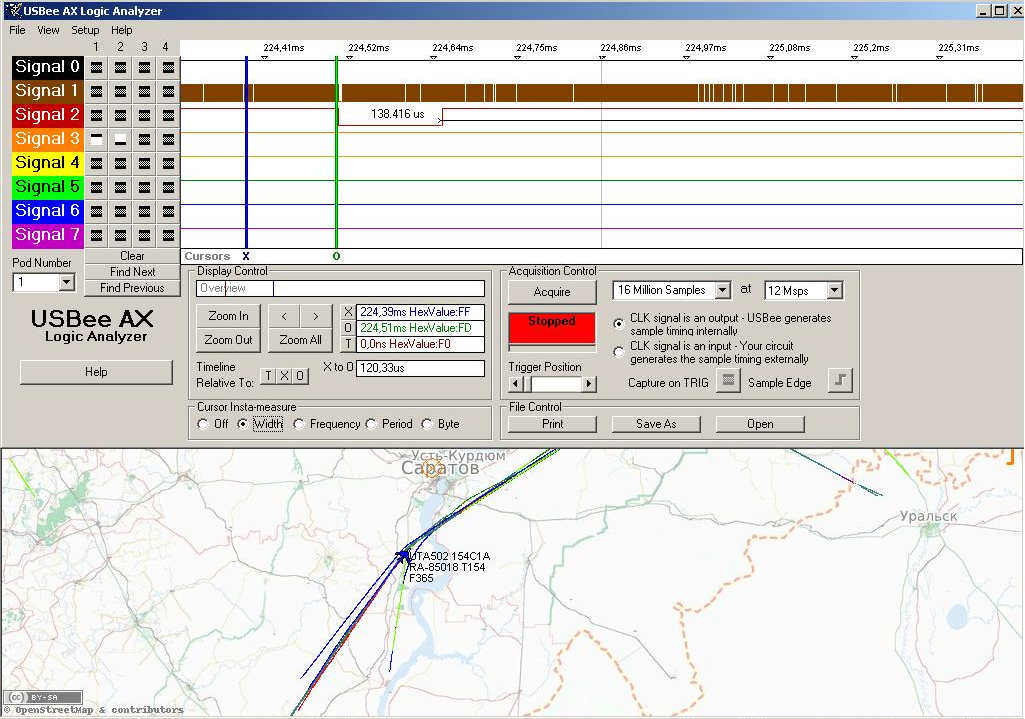The height and width of the screenshot is (719, 1025).
Task: Click Signal 3 trigger column 3 icon
Action: click(x=144, y=139)
